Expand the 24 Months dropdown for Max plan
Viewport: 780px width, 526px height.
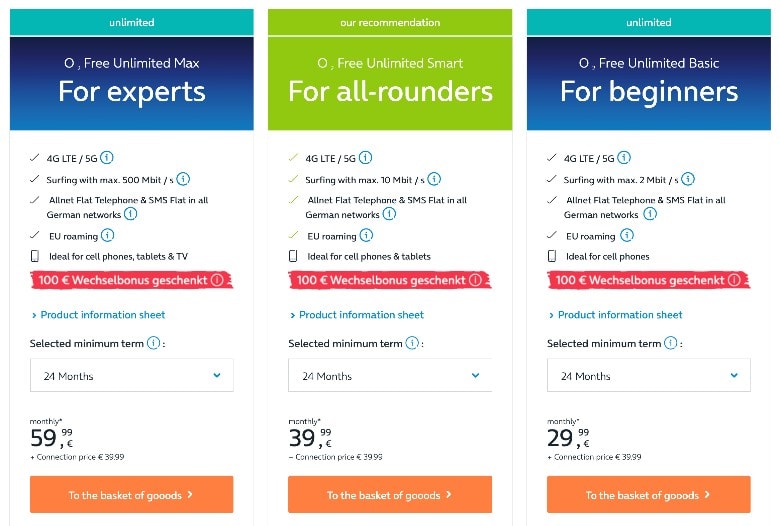[131, 376]
